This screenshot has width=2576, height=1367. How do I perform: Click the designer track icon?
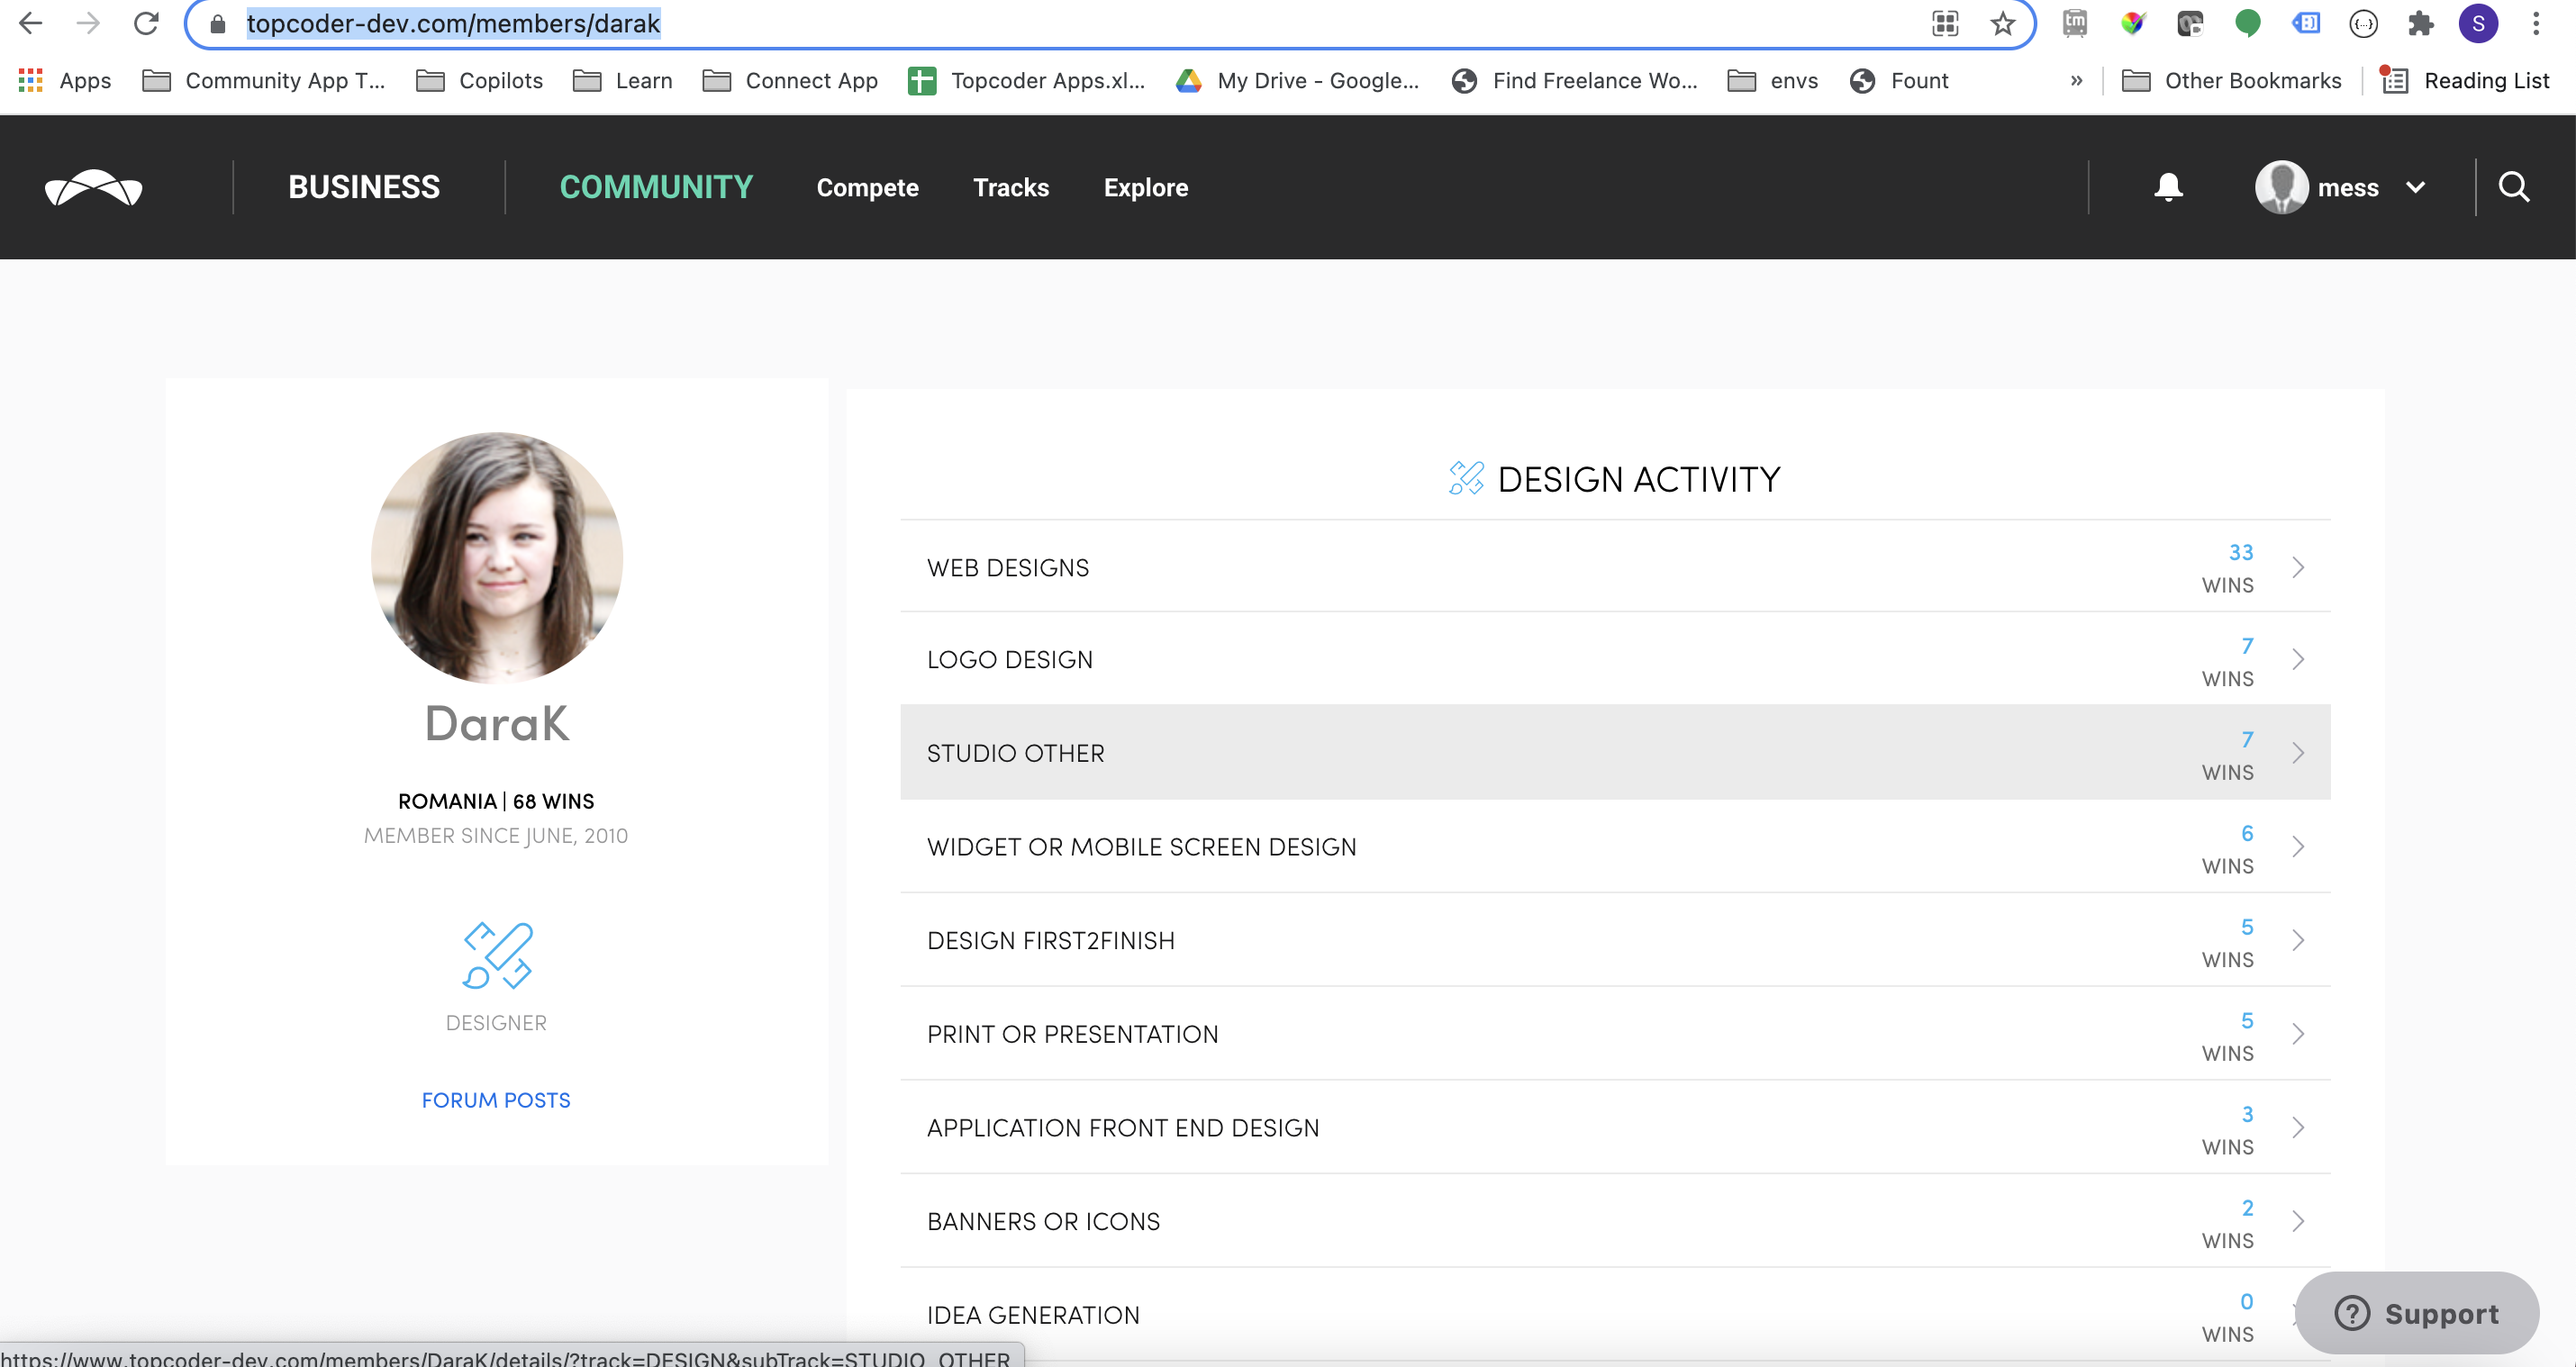497,955
